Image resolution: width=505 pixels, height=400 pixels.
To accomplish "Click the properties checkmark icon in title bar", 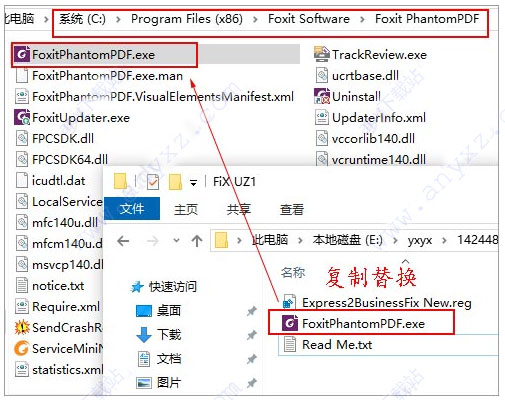I will 153,182.
